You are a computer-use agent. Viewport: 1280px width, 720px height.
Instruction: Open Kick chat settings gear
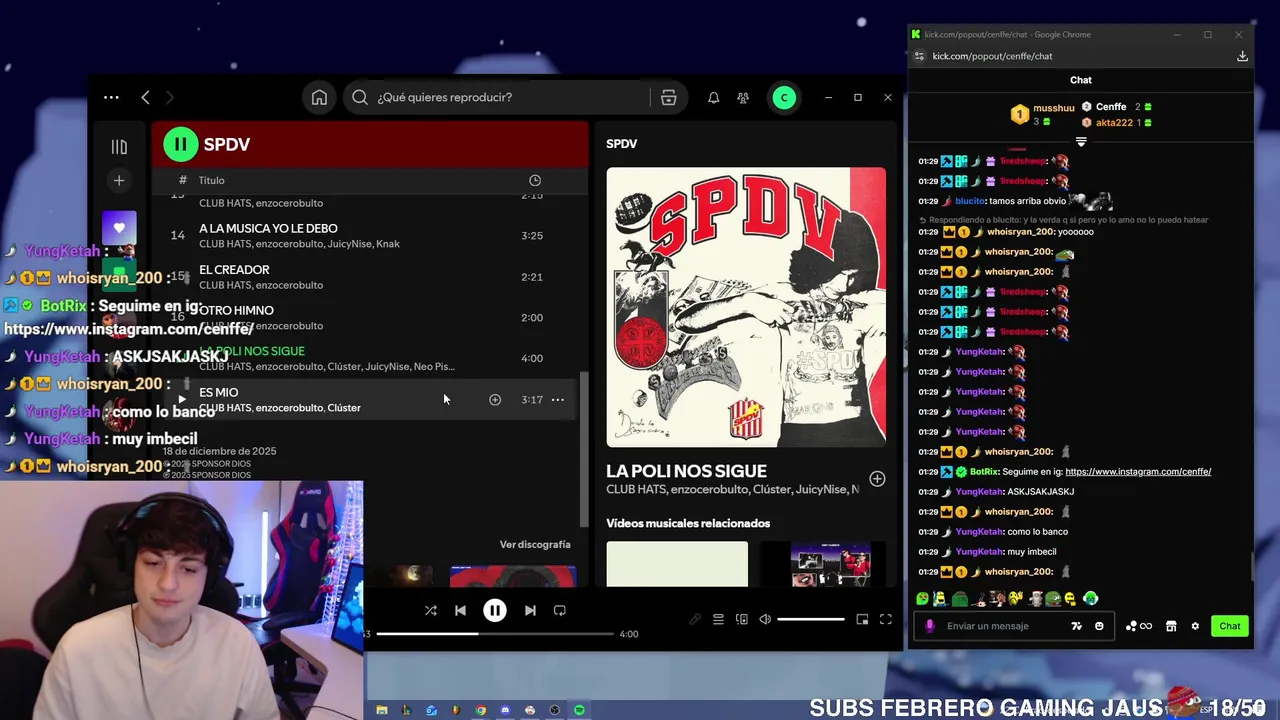click(1195, 626)
